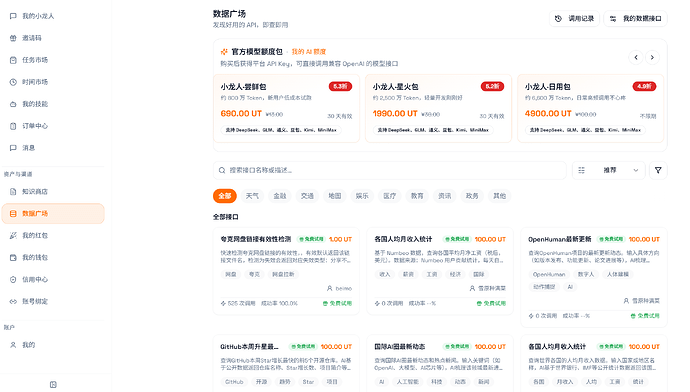Image resolution: width=690 pixels, height=392 pixels.
Task: Click 1990.00 UT price on 星火包
Action: pyautogui.click(x=395, y=114)
